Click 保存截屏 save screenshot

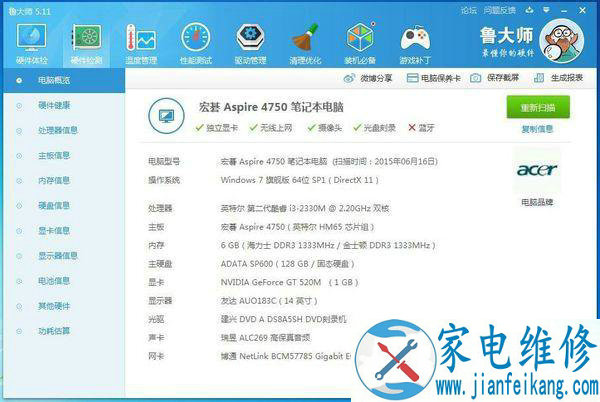coord(494,78)
